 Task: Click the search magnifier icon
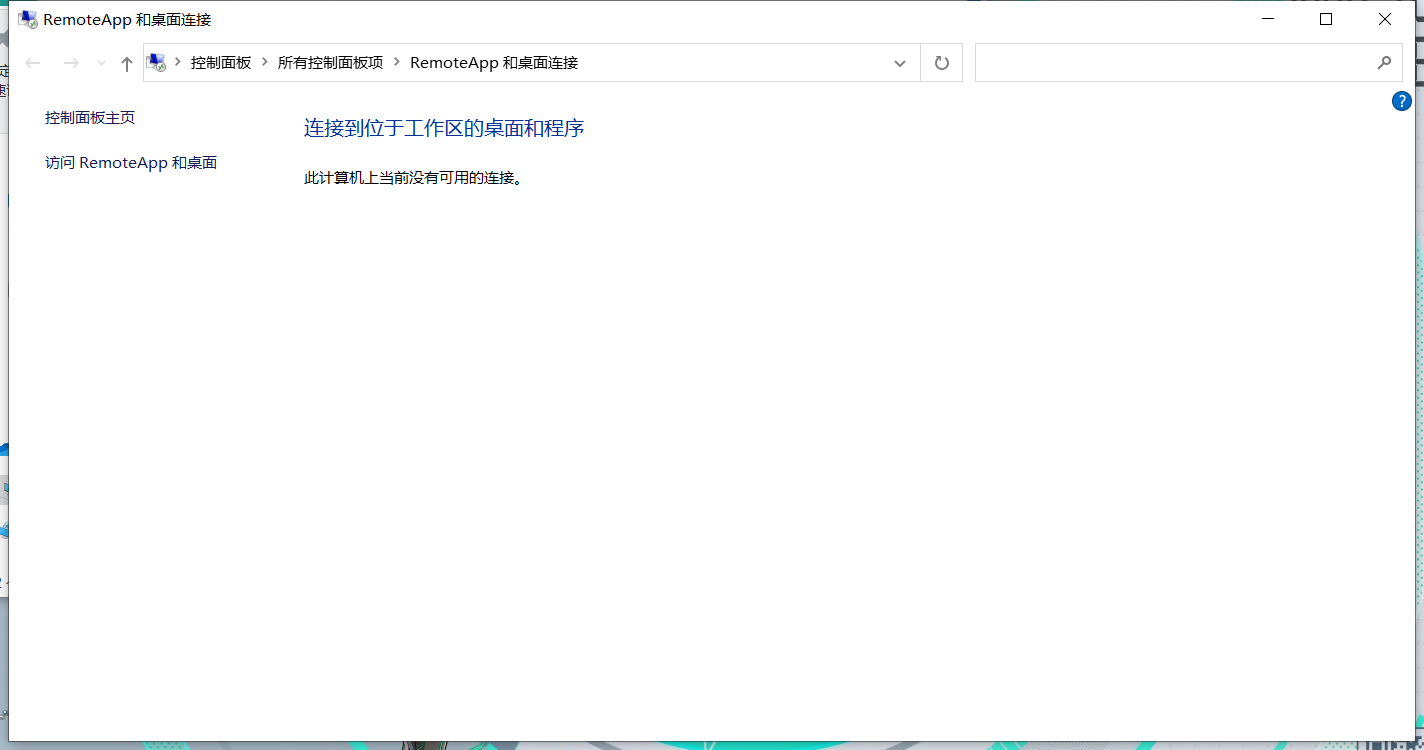tap(1384, 63)
